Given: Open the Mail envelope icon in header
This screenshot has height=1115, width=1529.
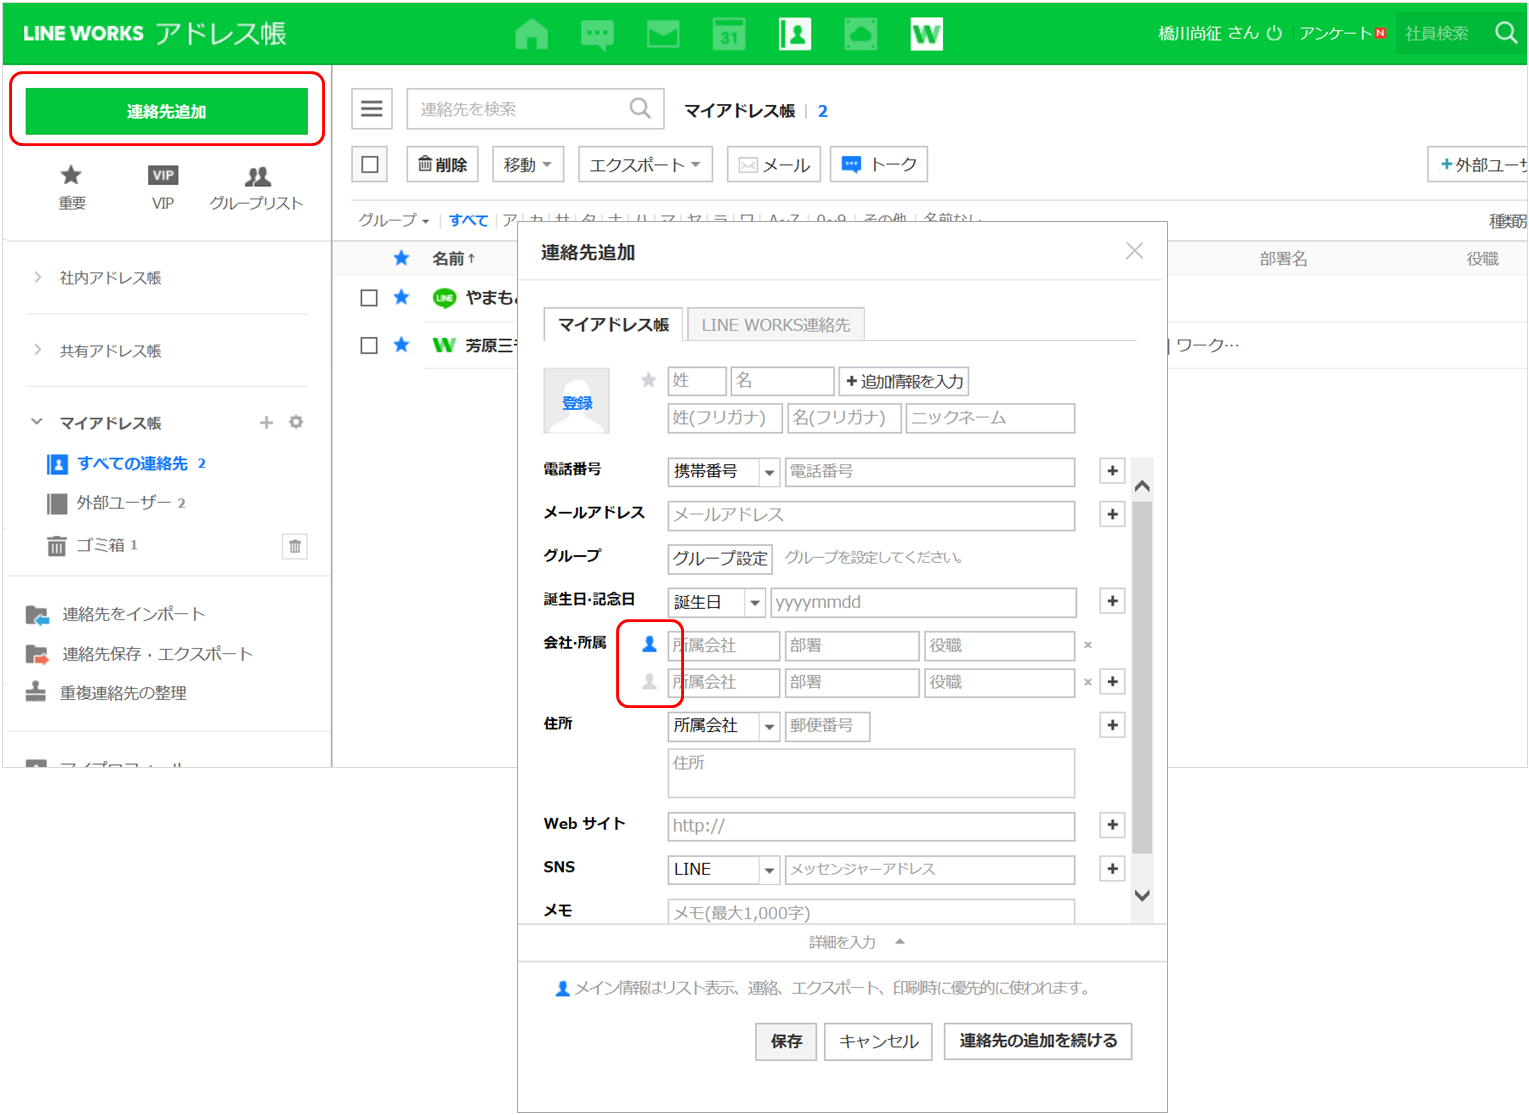Looking at the screenshot, I should click(663, 34).
